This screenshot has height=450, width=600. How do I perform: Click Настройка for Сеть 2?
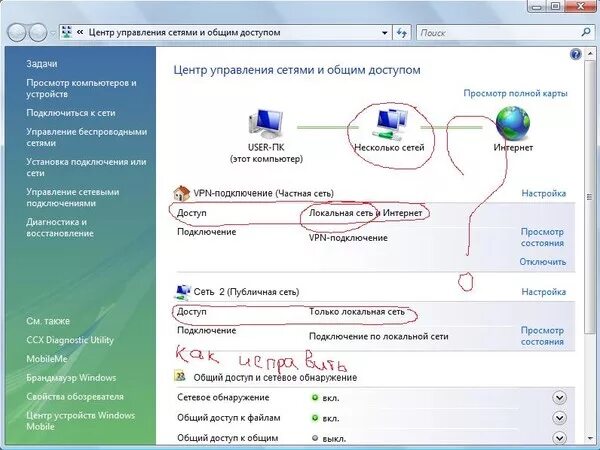click(x=544, y=292)
